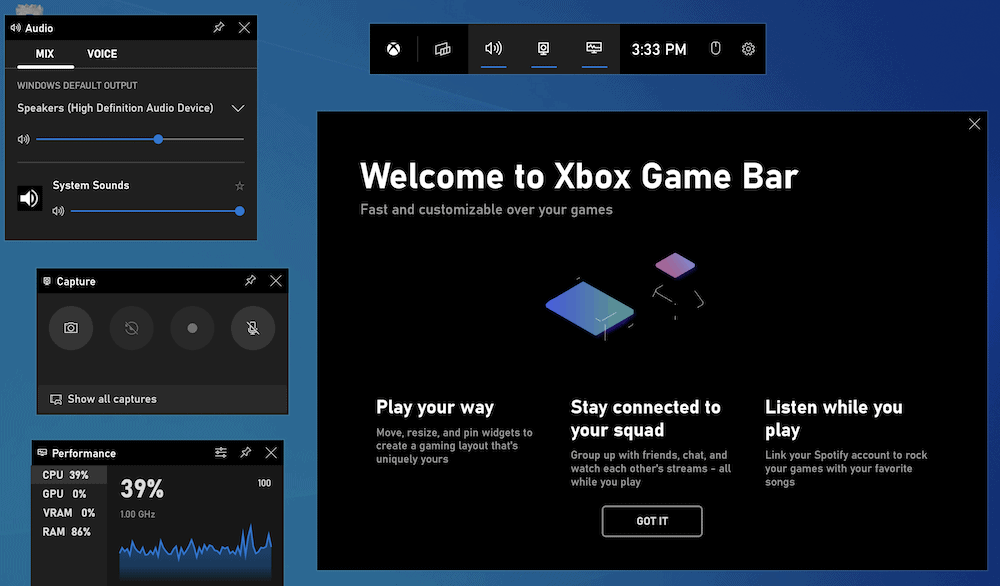Start recording with the record button
This screenshot has width=1000, height=586.
pyautogui.click(x=192, y=328)
